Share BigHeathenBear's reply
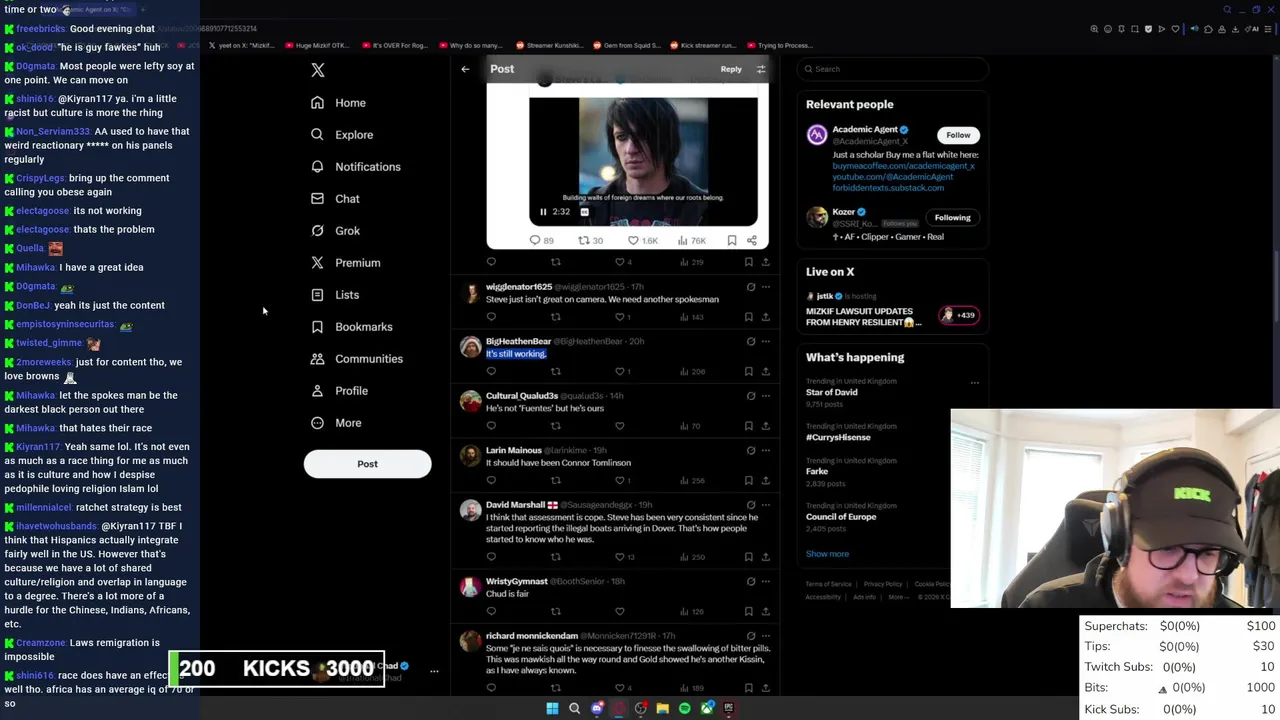 (766, 371)
